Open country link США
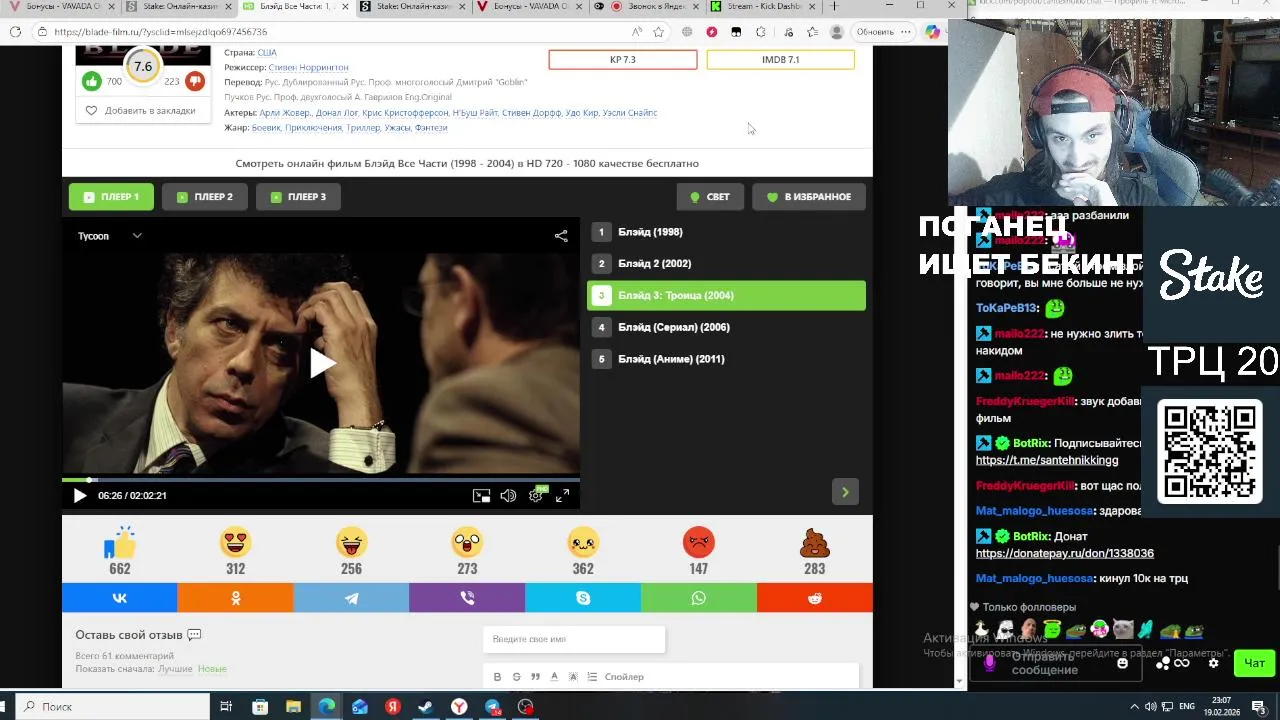The width and height of the screenshot is (1280, 720). coord(267,52)
